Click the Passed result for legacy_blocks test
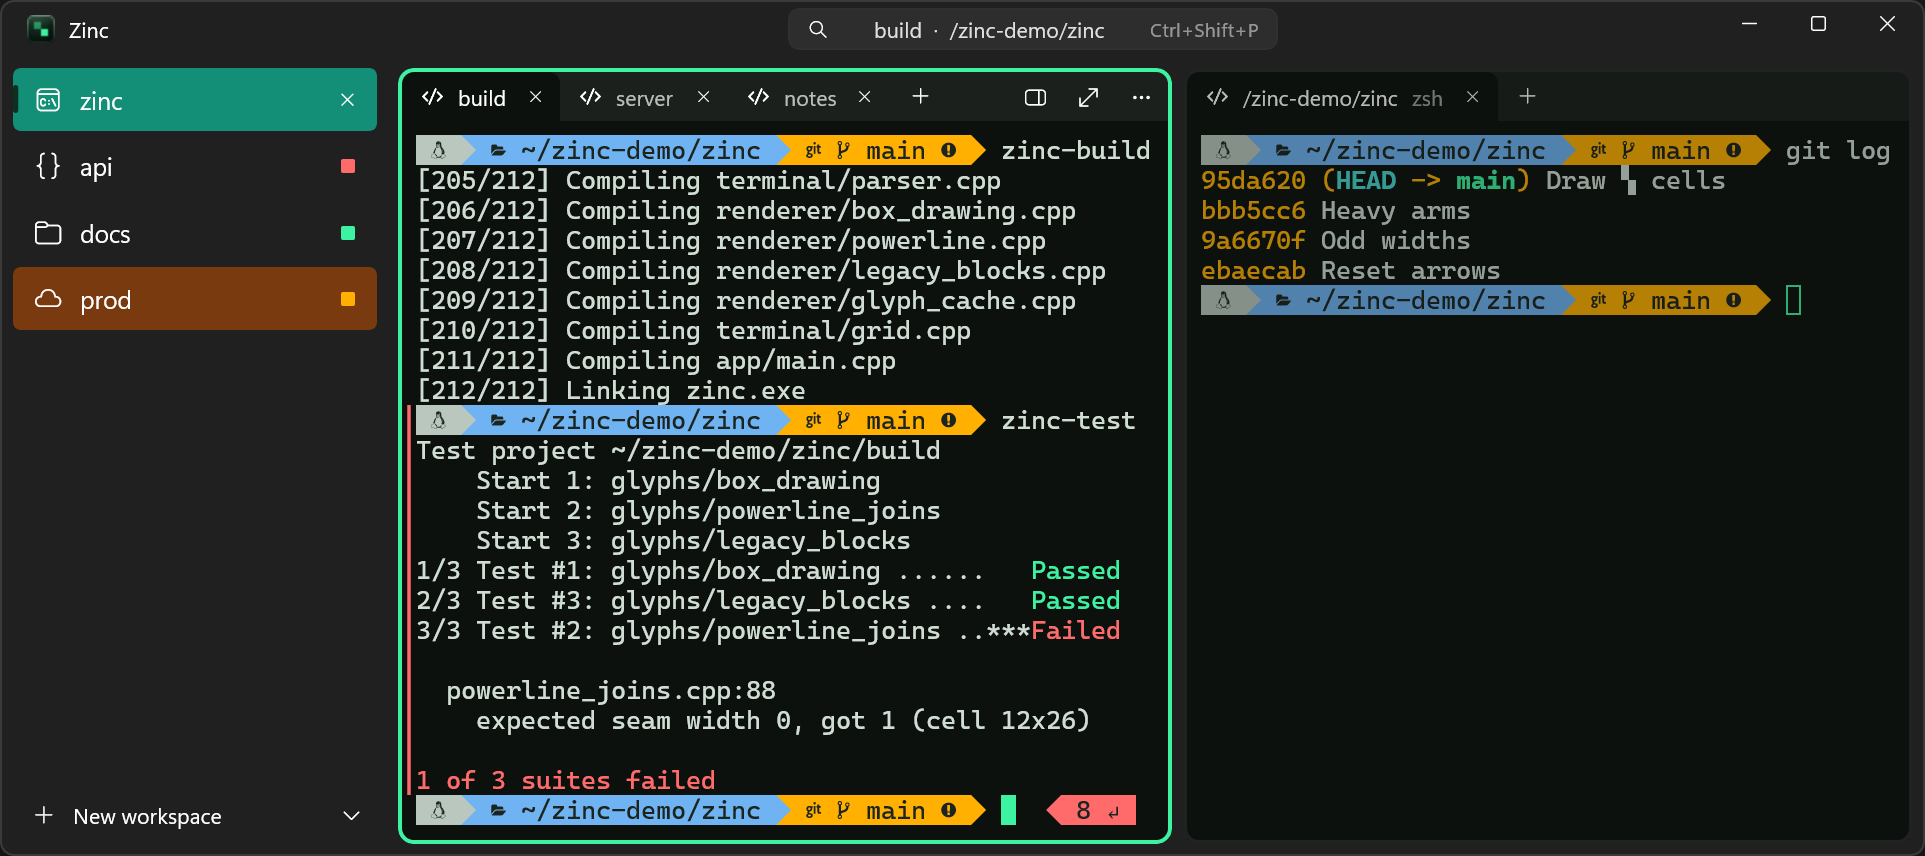Screen dimensions: 1925x856 [1076, 601]
